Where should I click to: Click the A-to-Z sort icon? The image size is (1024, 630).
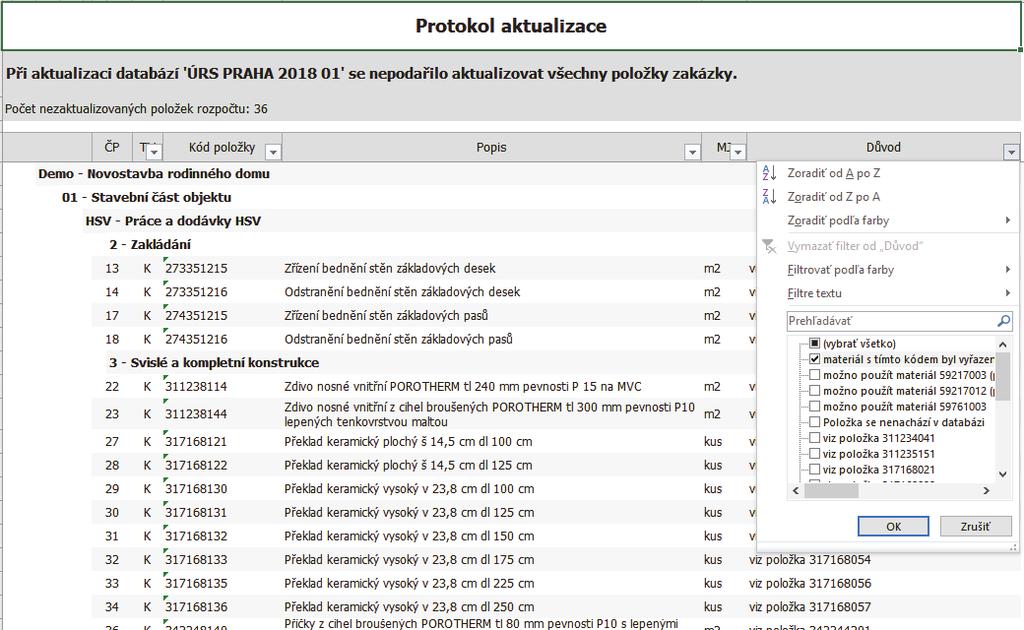tap(769, 173)
